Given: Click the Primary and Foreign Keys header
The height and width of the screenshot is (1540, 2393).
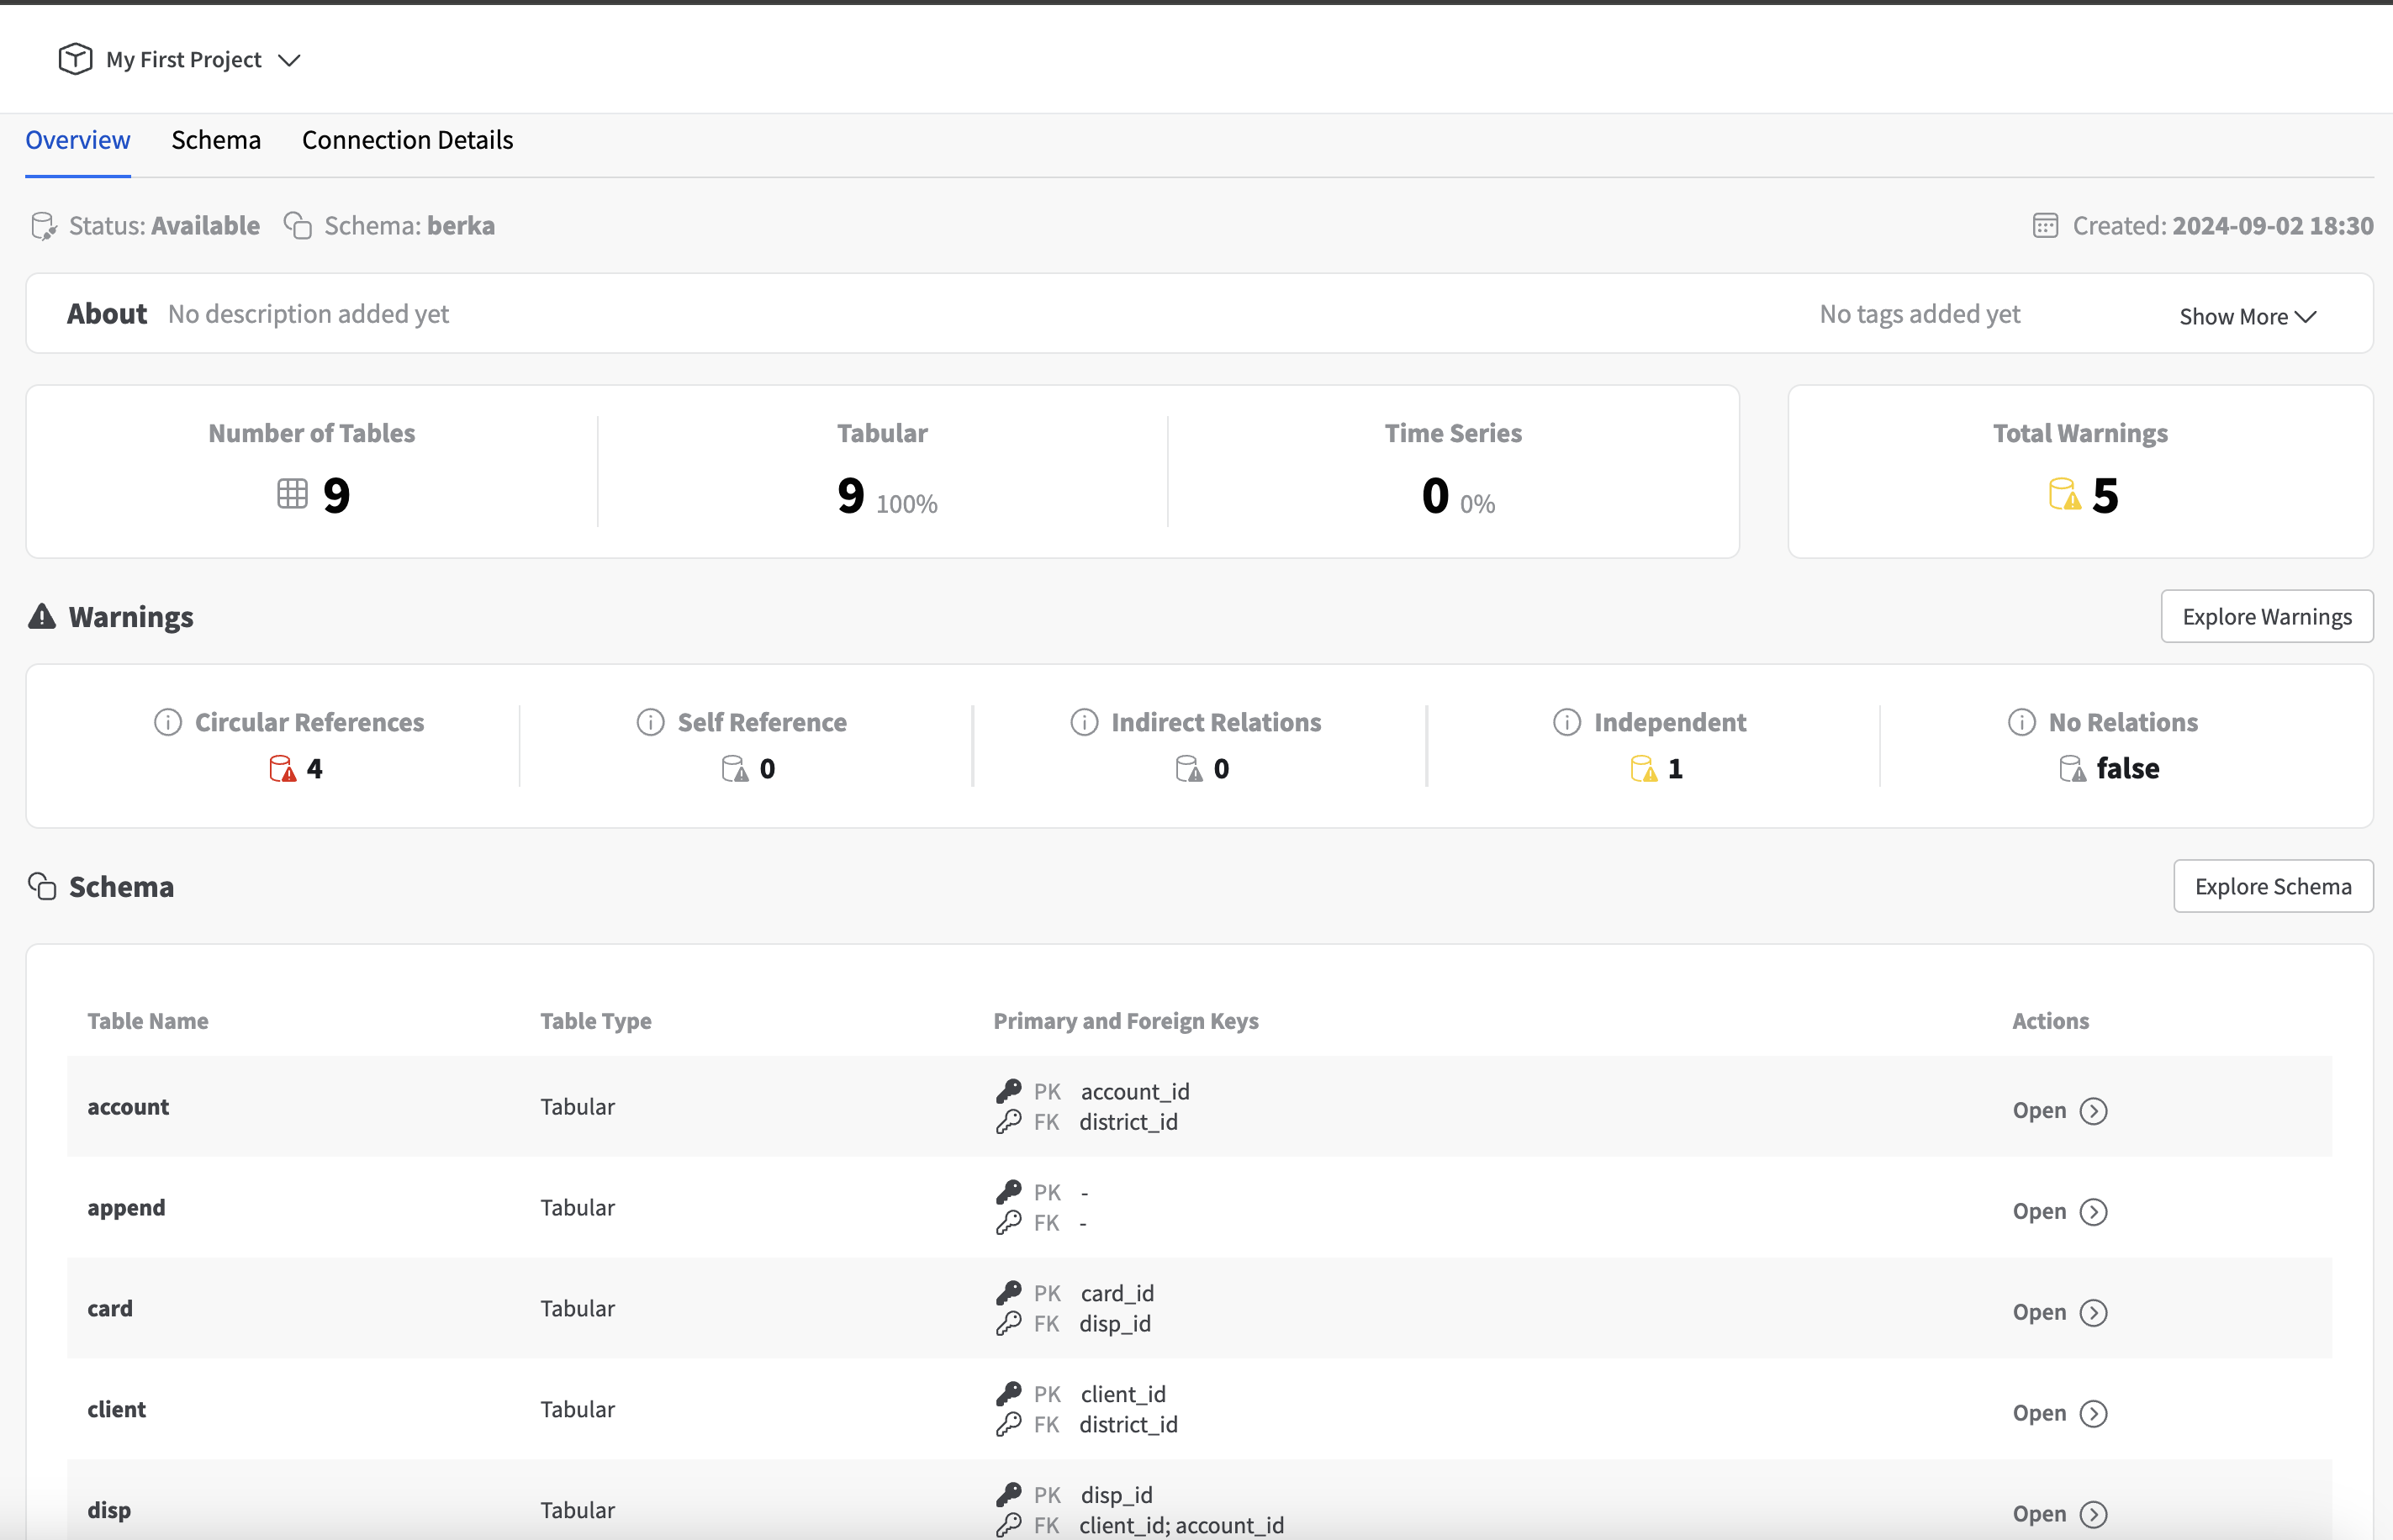Looking at the screenshot, I should pyautogui.click(x=1126, y=1021).
